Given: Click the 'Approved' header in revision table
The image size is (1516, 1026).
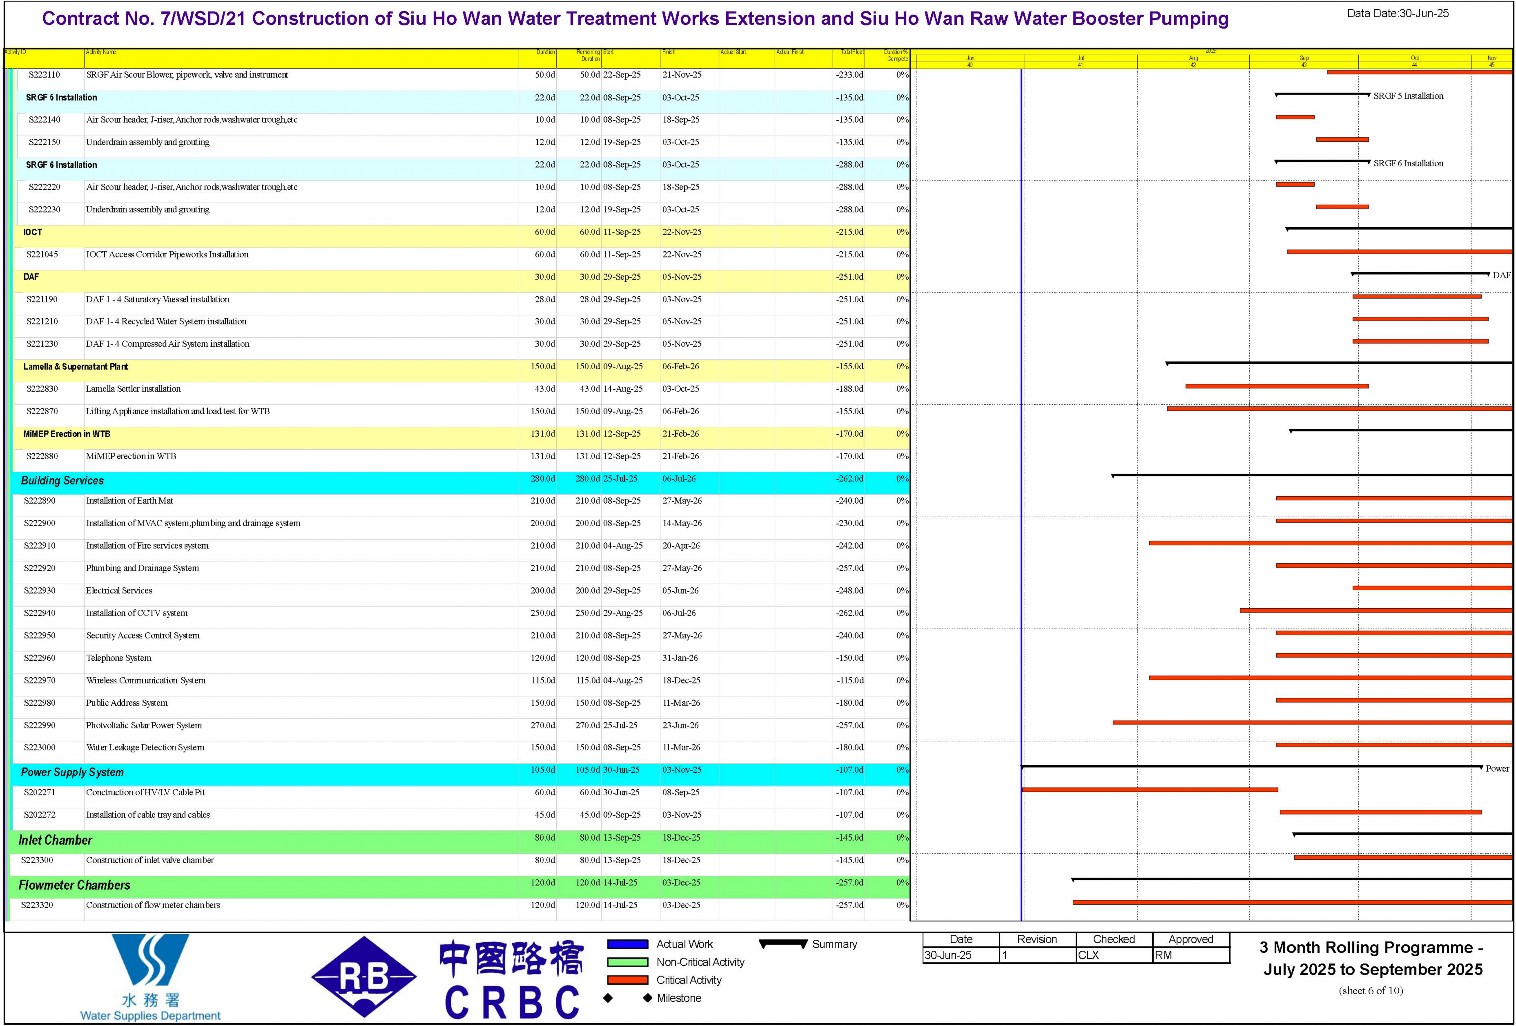Looking at the screenshot, I should point(1191,939).
